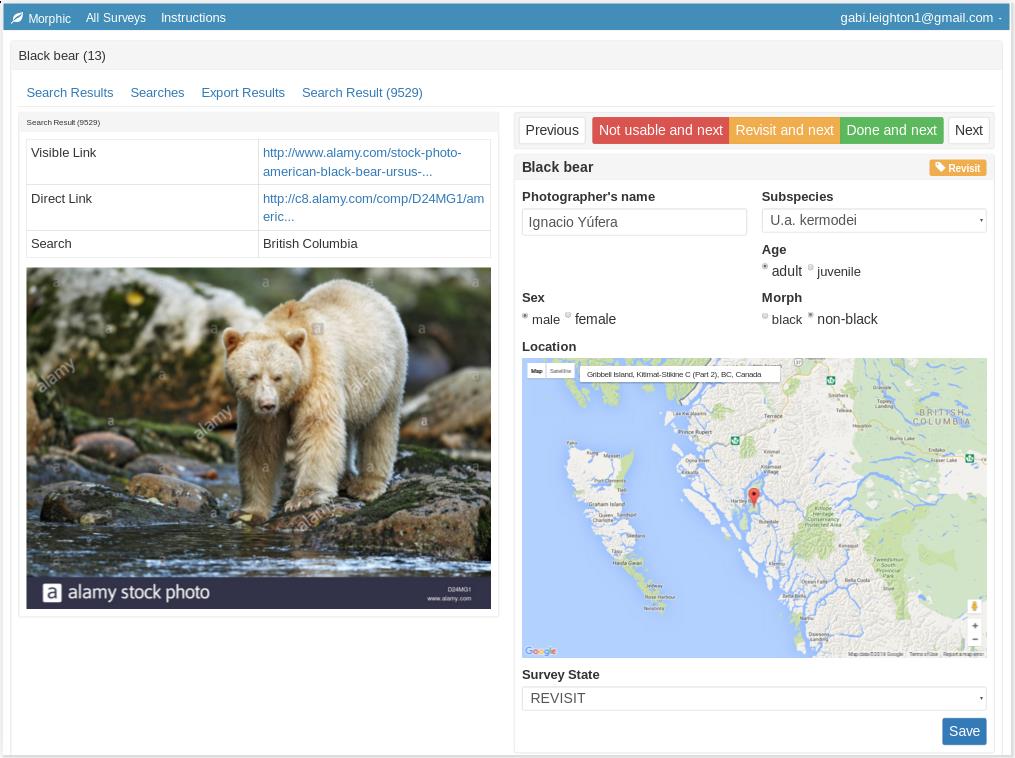This screenshot has width=1015, height=758.
Task: Open the user account email dropdown
Action: (x=920, y=18)
